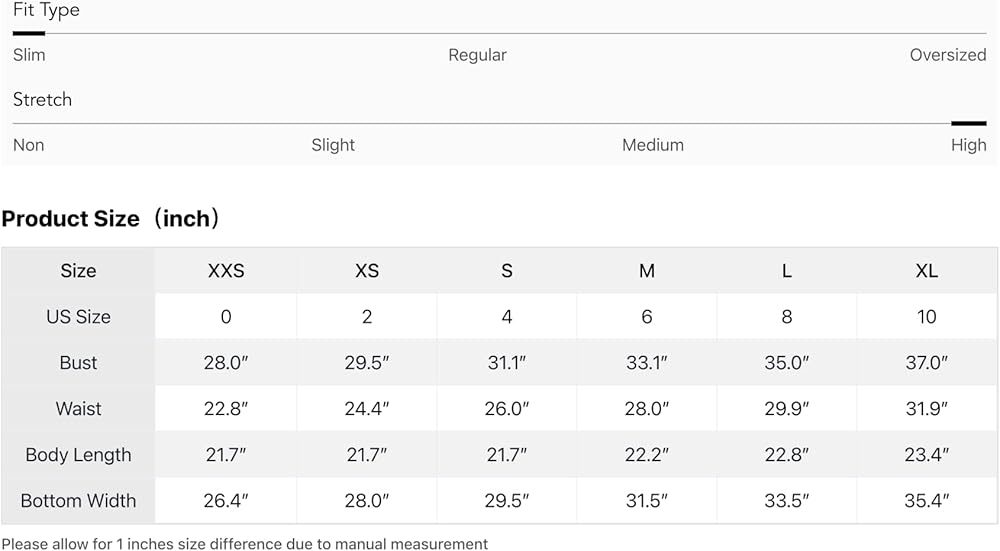Screen dimensions: 1000x551
Task: Click the Waist row label
Action: (x=78, y=409)
